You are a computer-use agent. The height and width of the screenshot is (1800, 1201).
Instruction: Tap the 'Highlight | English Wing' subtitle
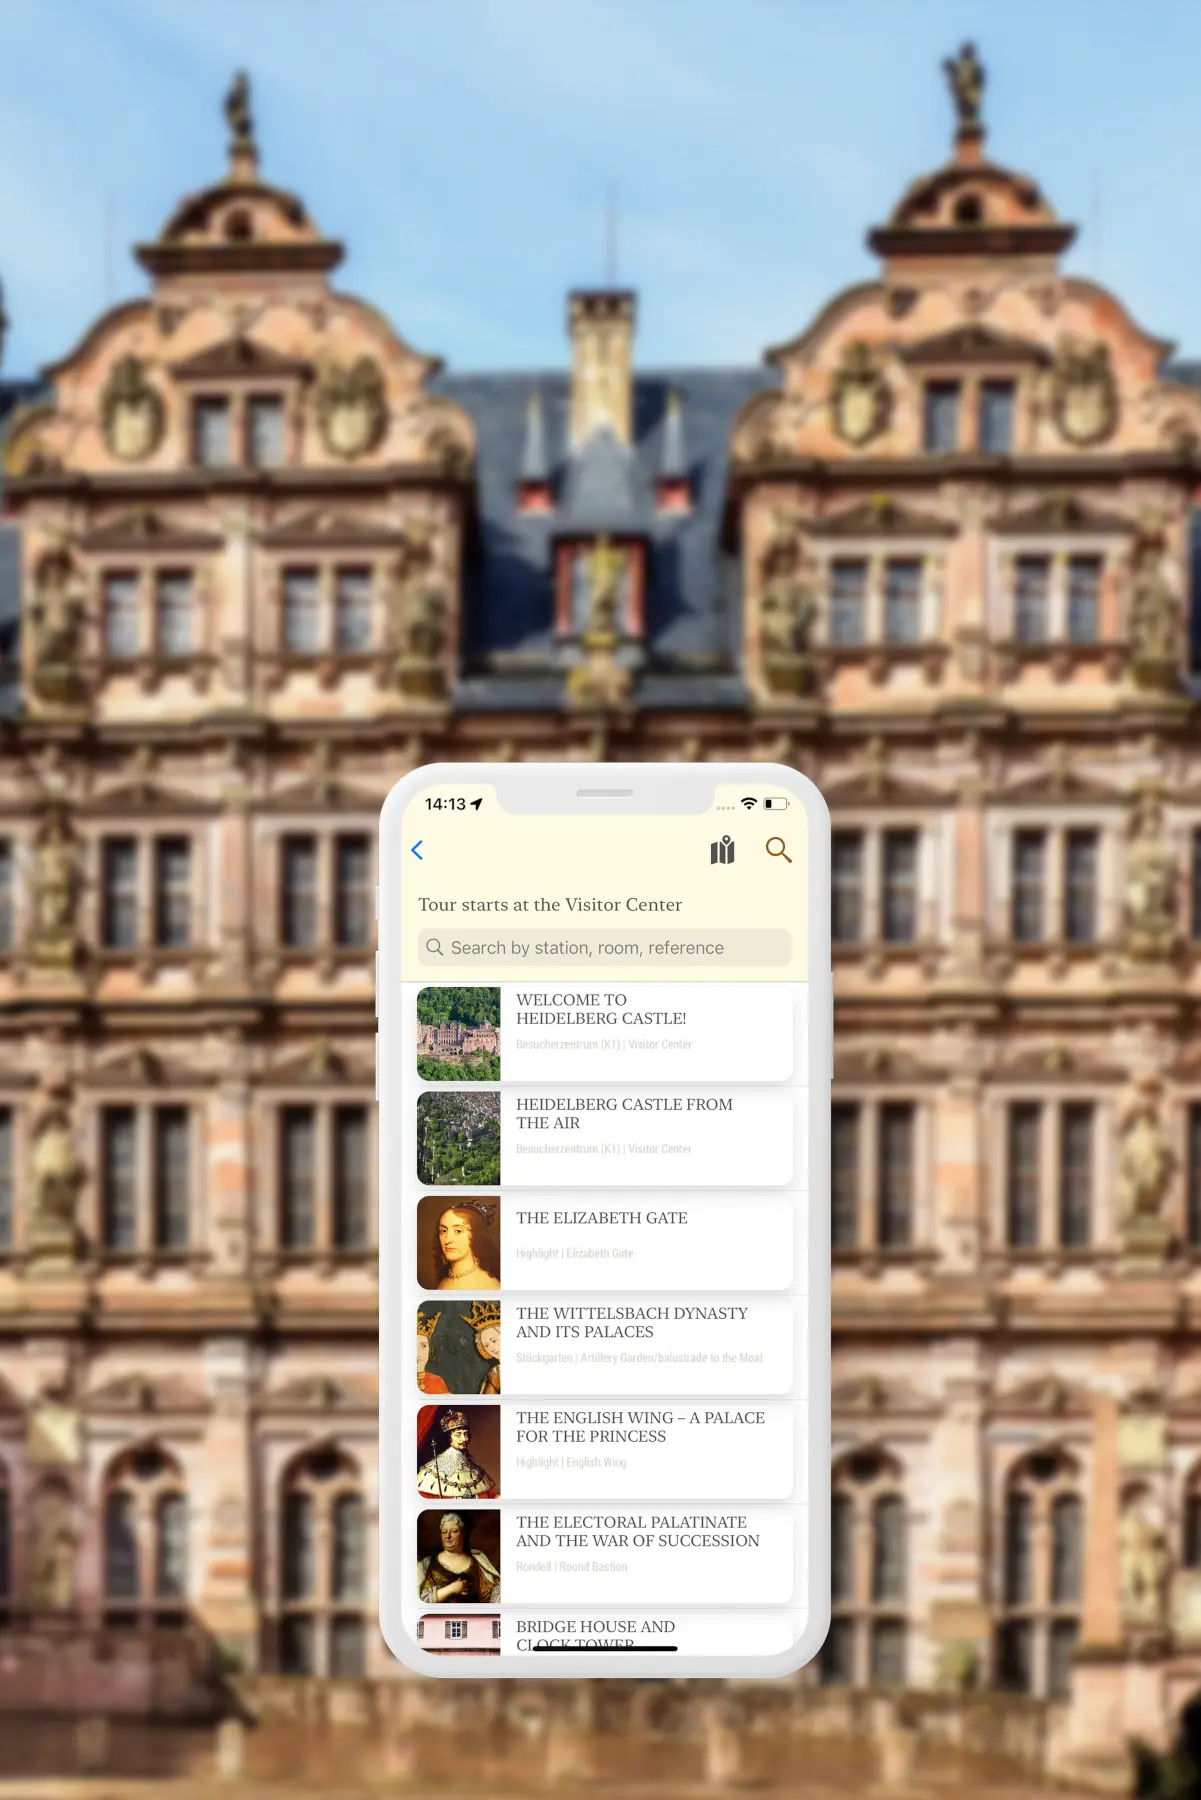pos(571,1462)
